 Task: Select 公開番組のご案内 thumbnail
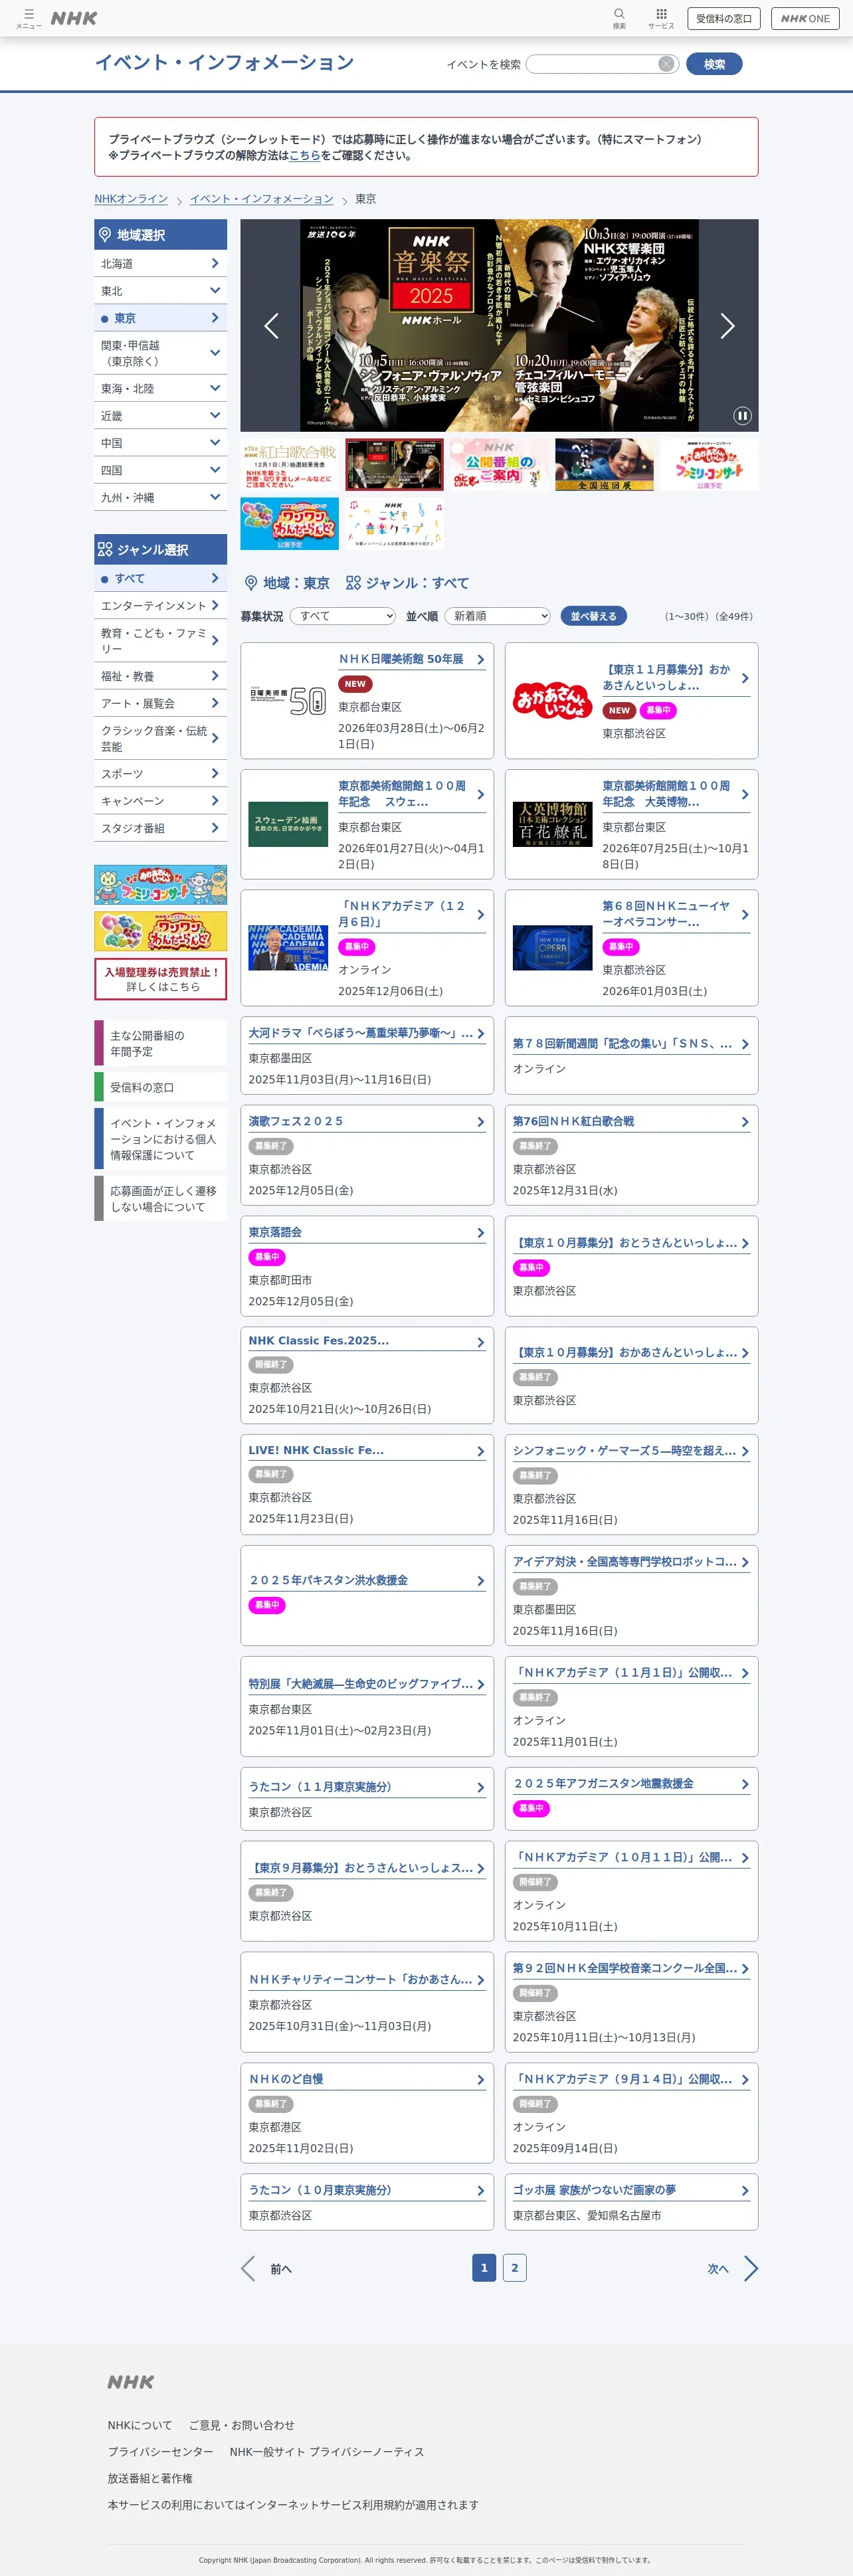(499, 465)
